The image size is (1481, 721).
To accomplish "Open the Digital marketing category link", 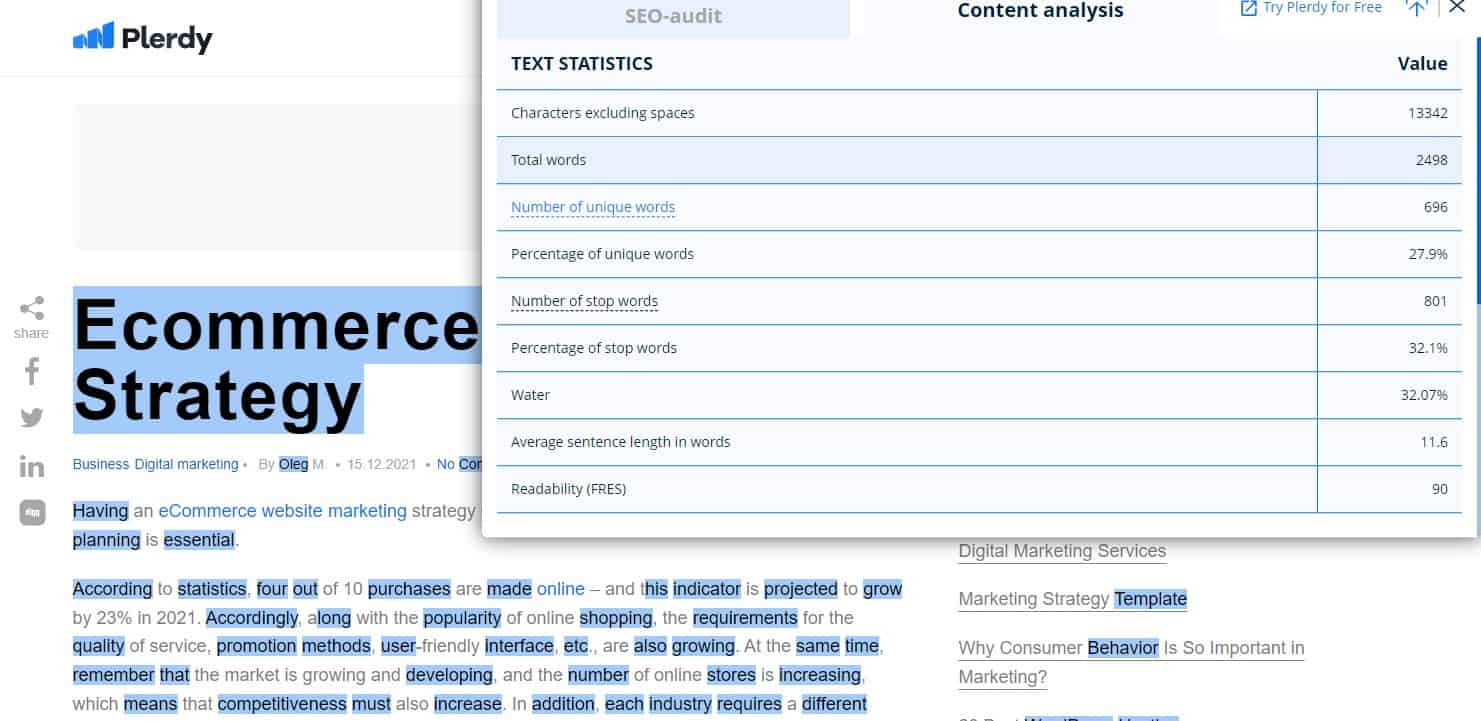I will click(x=186, y=464).
